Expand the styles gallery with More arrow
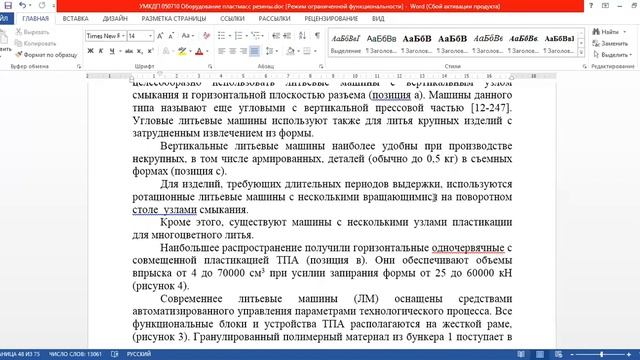The image size is (640, 360). click(581, 52)
